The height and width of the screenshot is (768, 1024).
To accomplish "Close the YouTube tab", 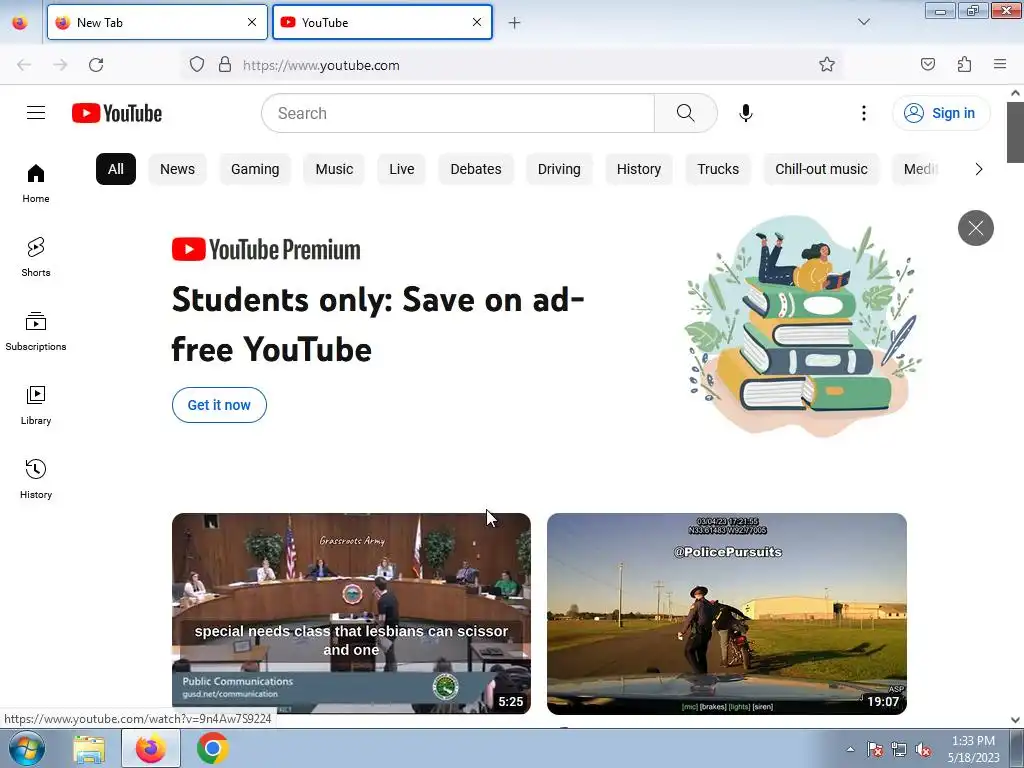I will click(477, 22).
